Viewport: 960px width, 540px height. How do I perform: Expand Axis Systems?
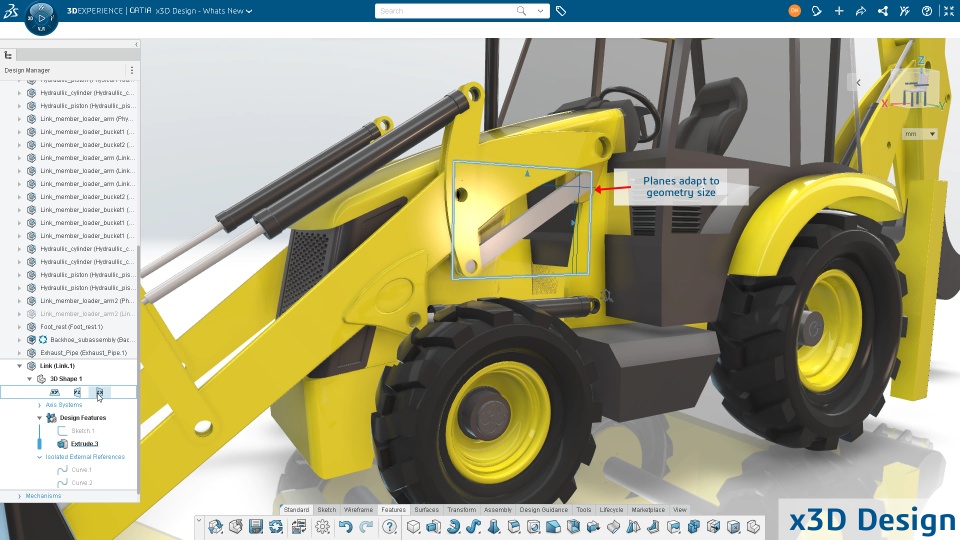point(40,405)
